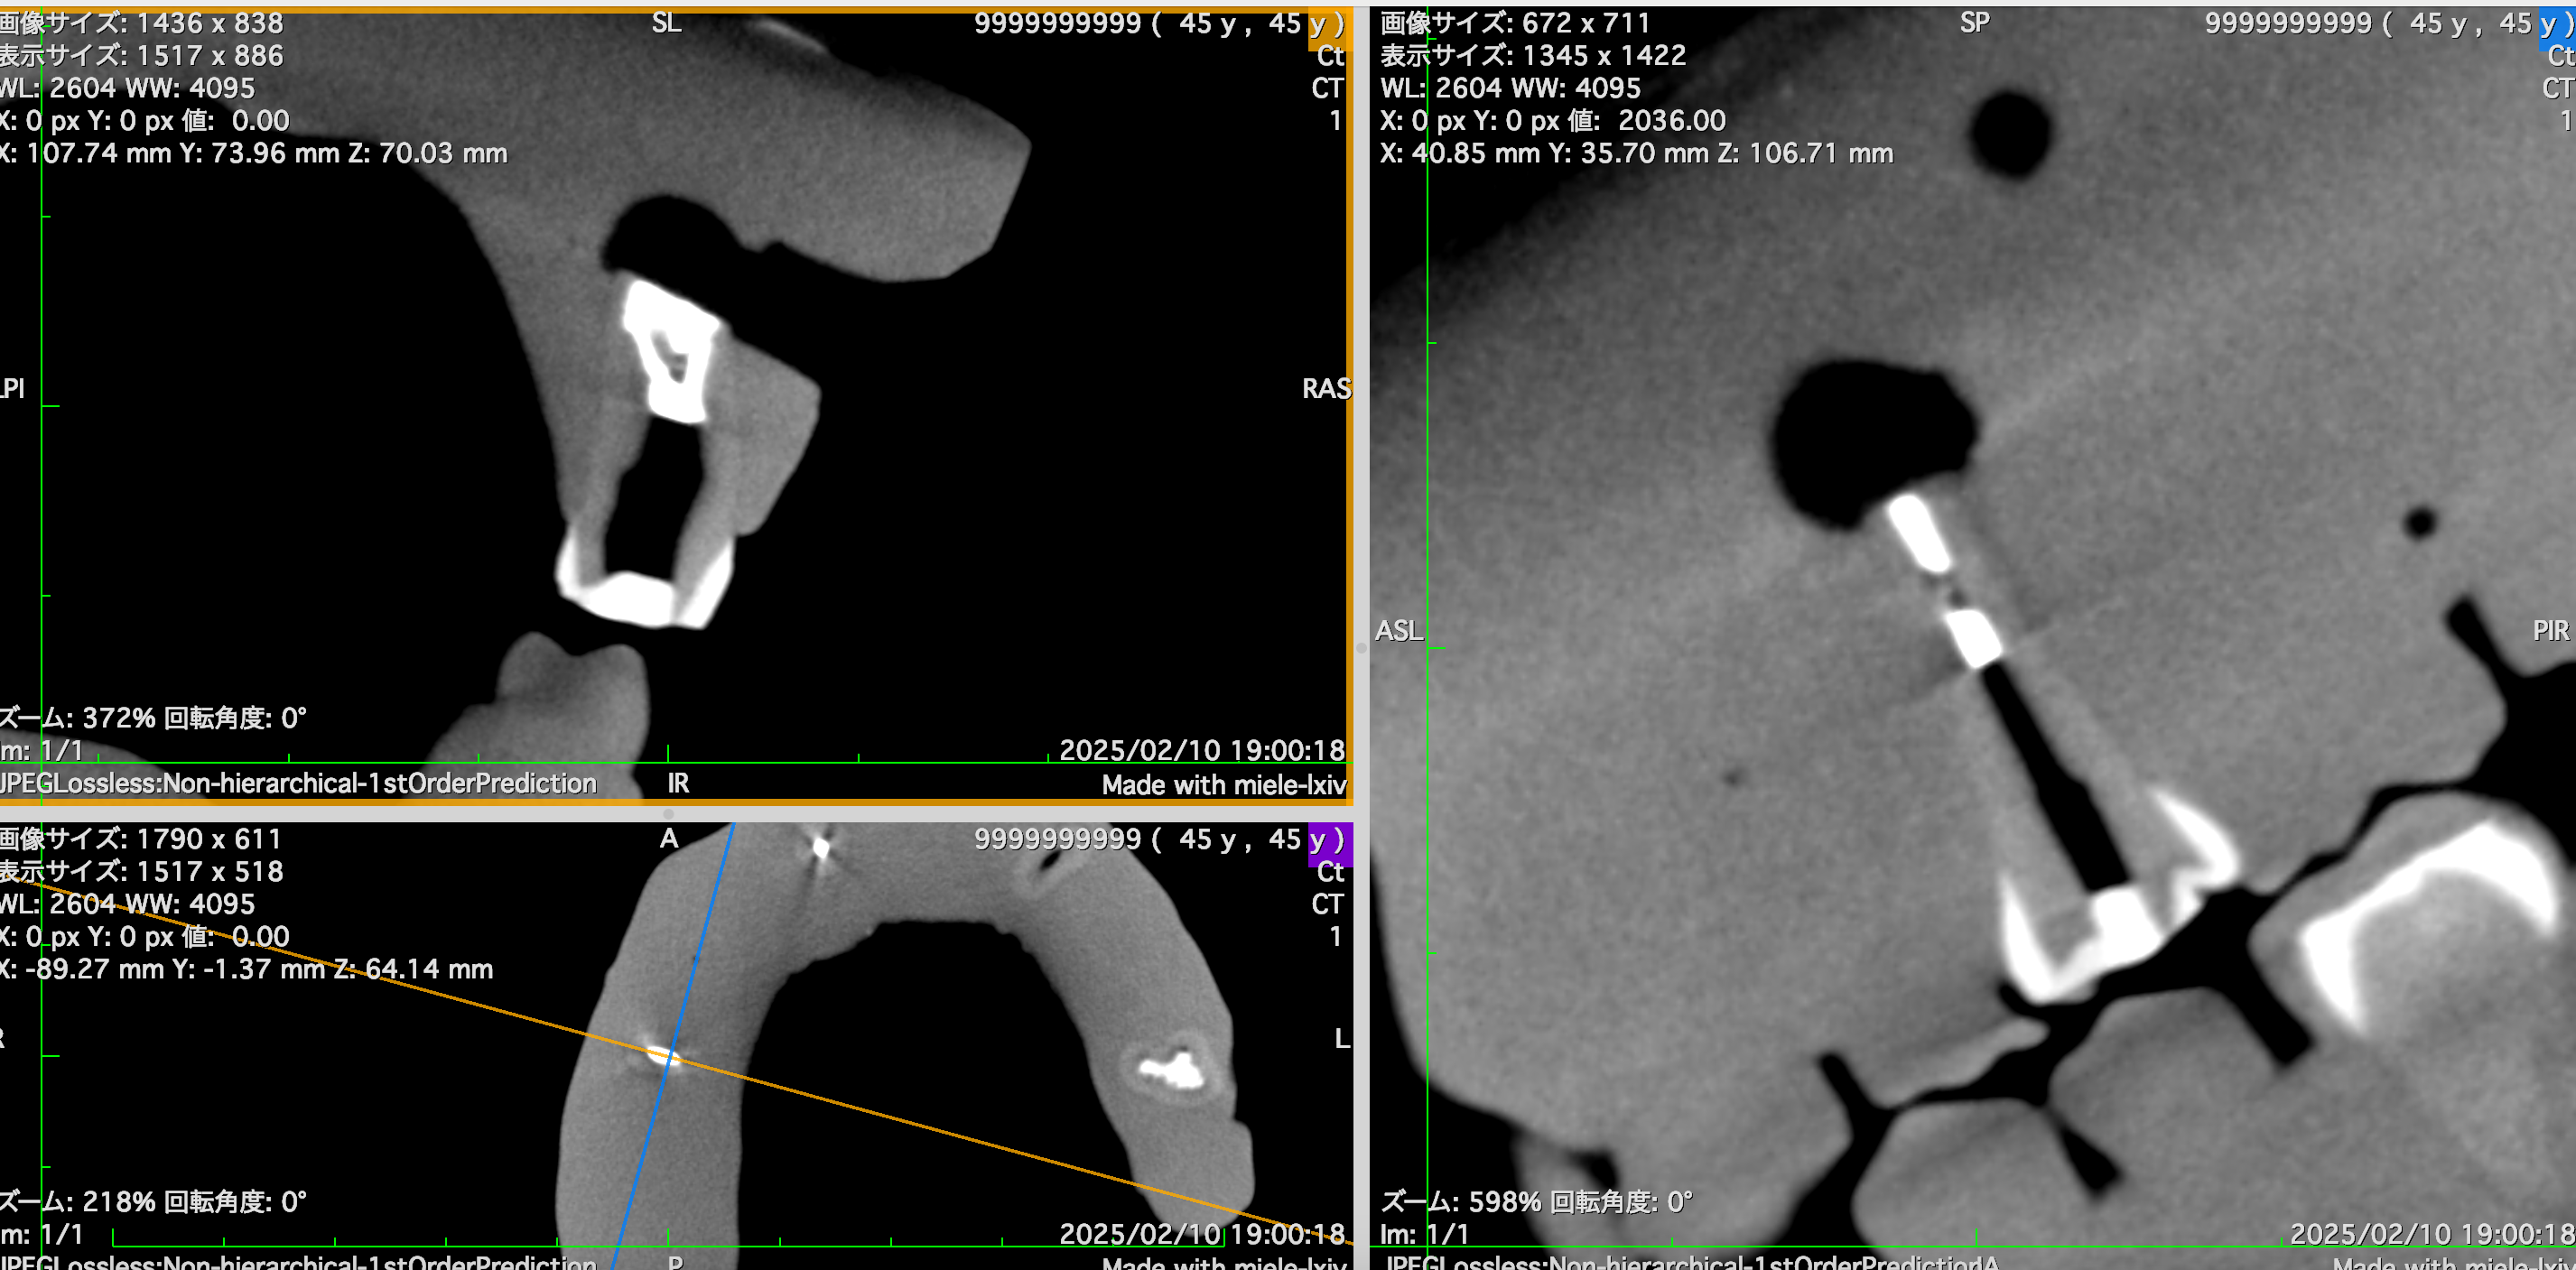Click image size text 1436 x 838
Viewport: 2576px width, 1270px height.
point(141,22)
